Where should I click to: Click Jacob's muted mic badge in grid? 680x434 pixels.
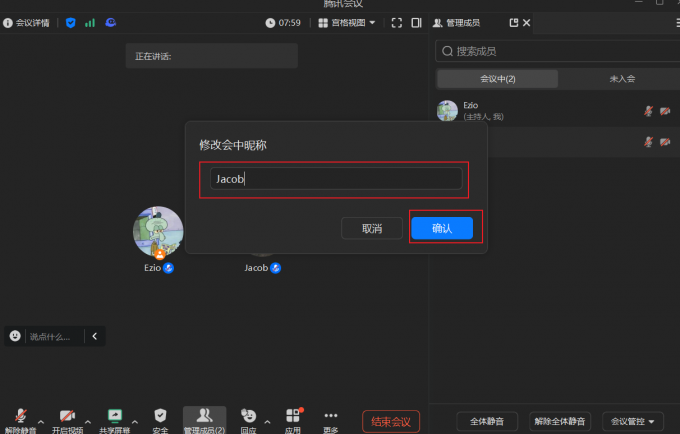275,268
